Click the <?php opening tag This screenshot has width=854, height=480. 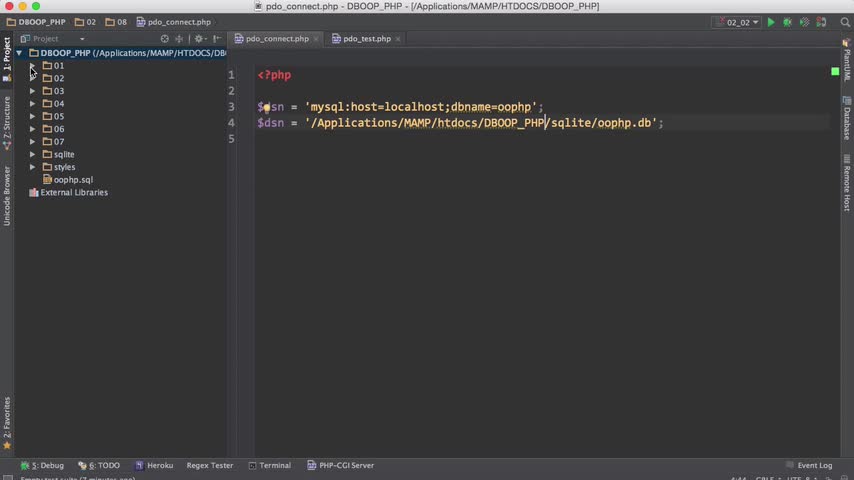[x=274, y=75]
